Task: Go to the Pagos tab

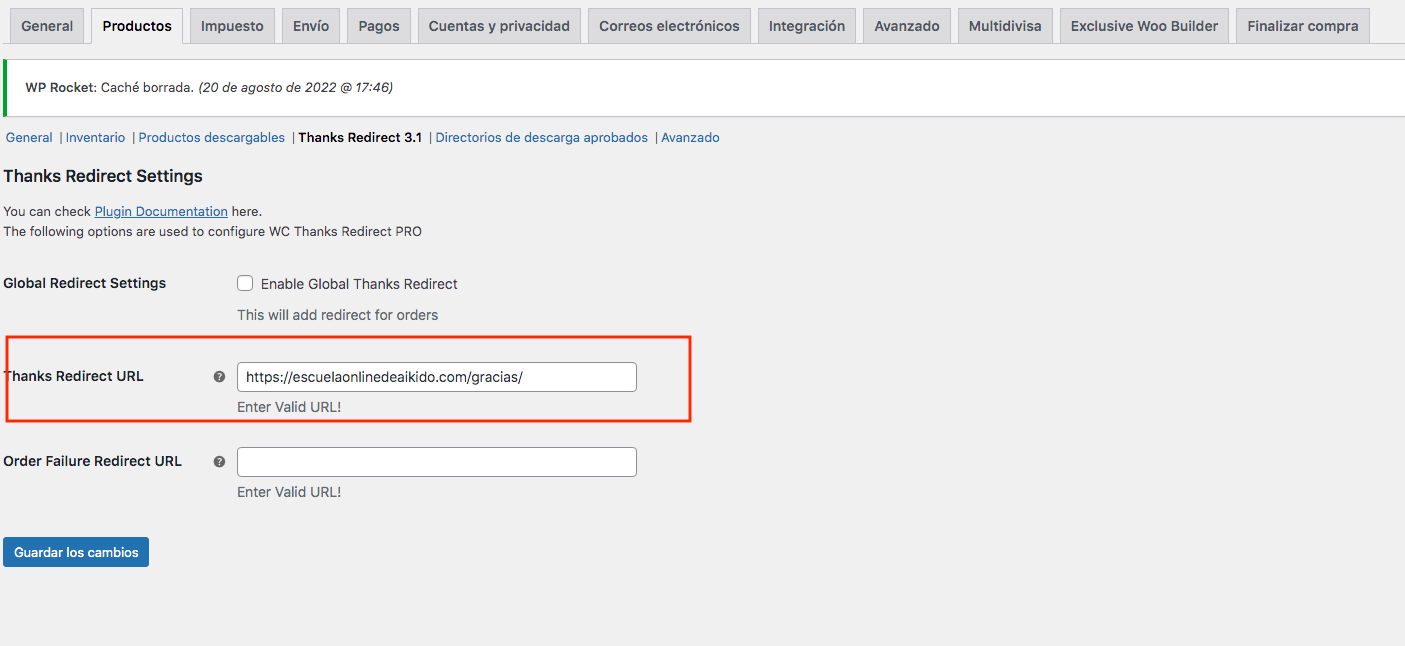Action: [379, 26]
